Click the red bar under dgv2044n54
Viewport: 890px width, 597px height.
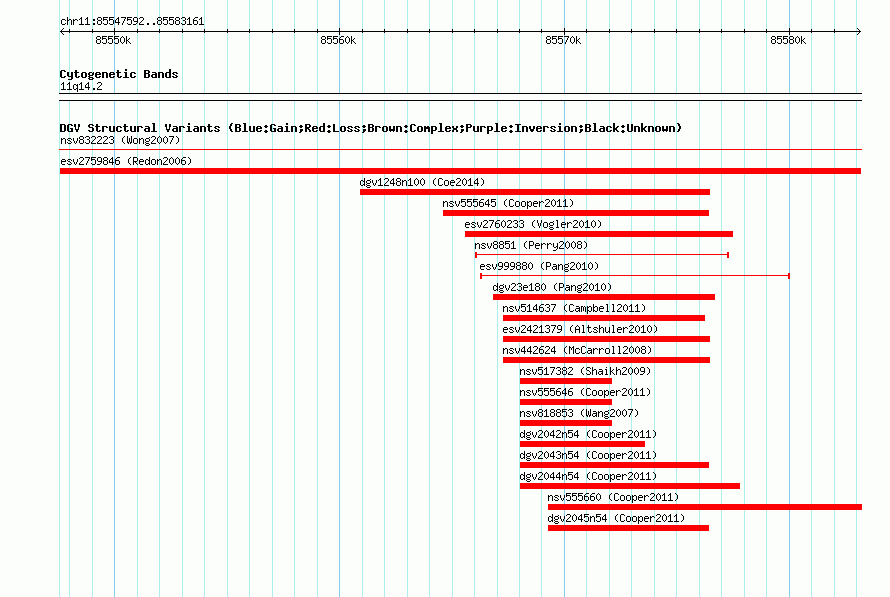click(630, 486)
